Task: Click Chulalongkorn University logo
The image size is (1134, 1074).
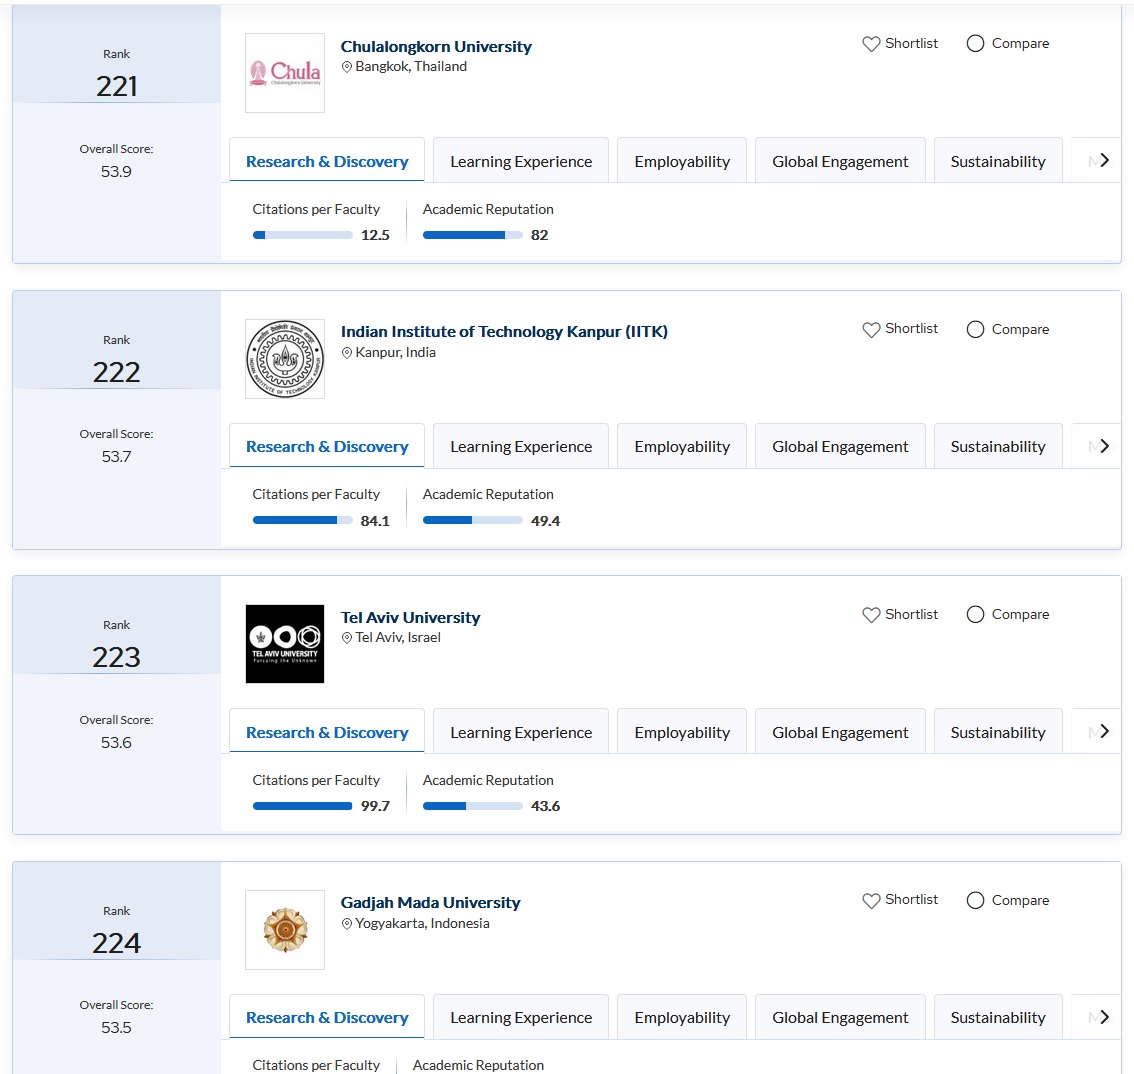Action: 285,73
